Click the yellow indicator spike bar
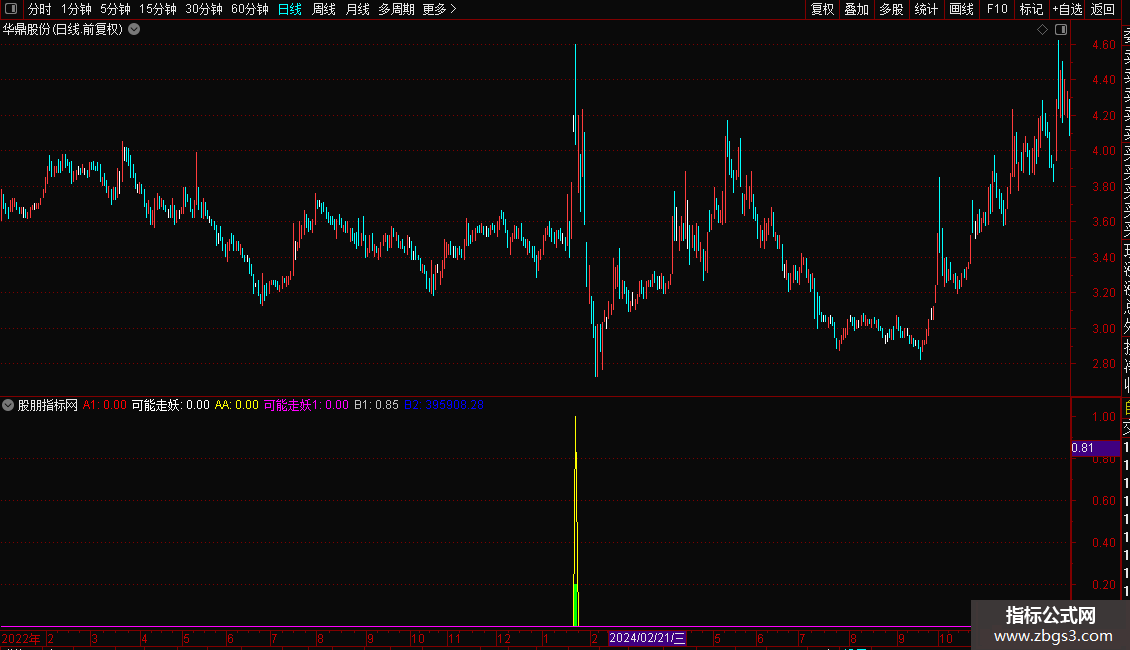1130x650 pixels. pos(576,521)
